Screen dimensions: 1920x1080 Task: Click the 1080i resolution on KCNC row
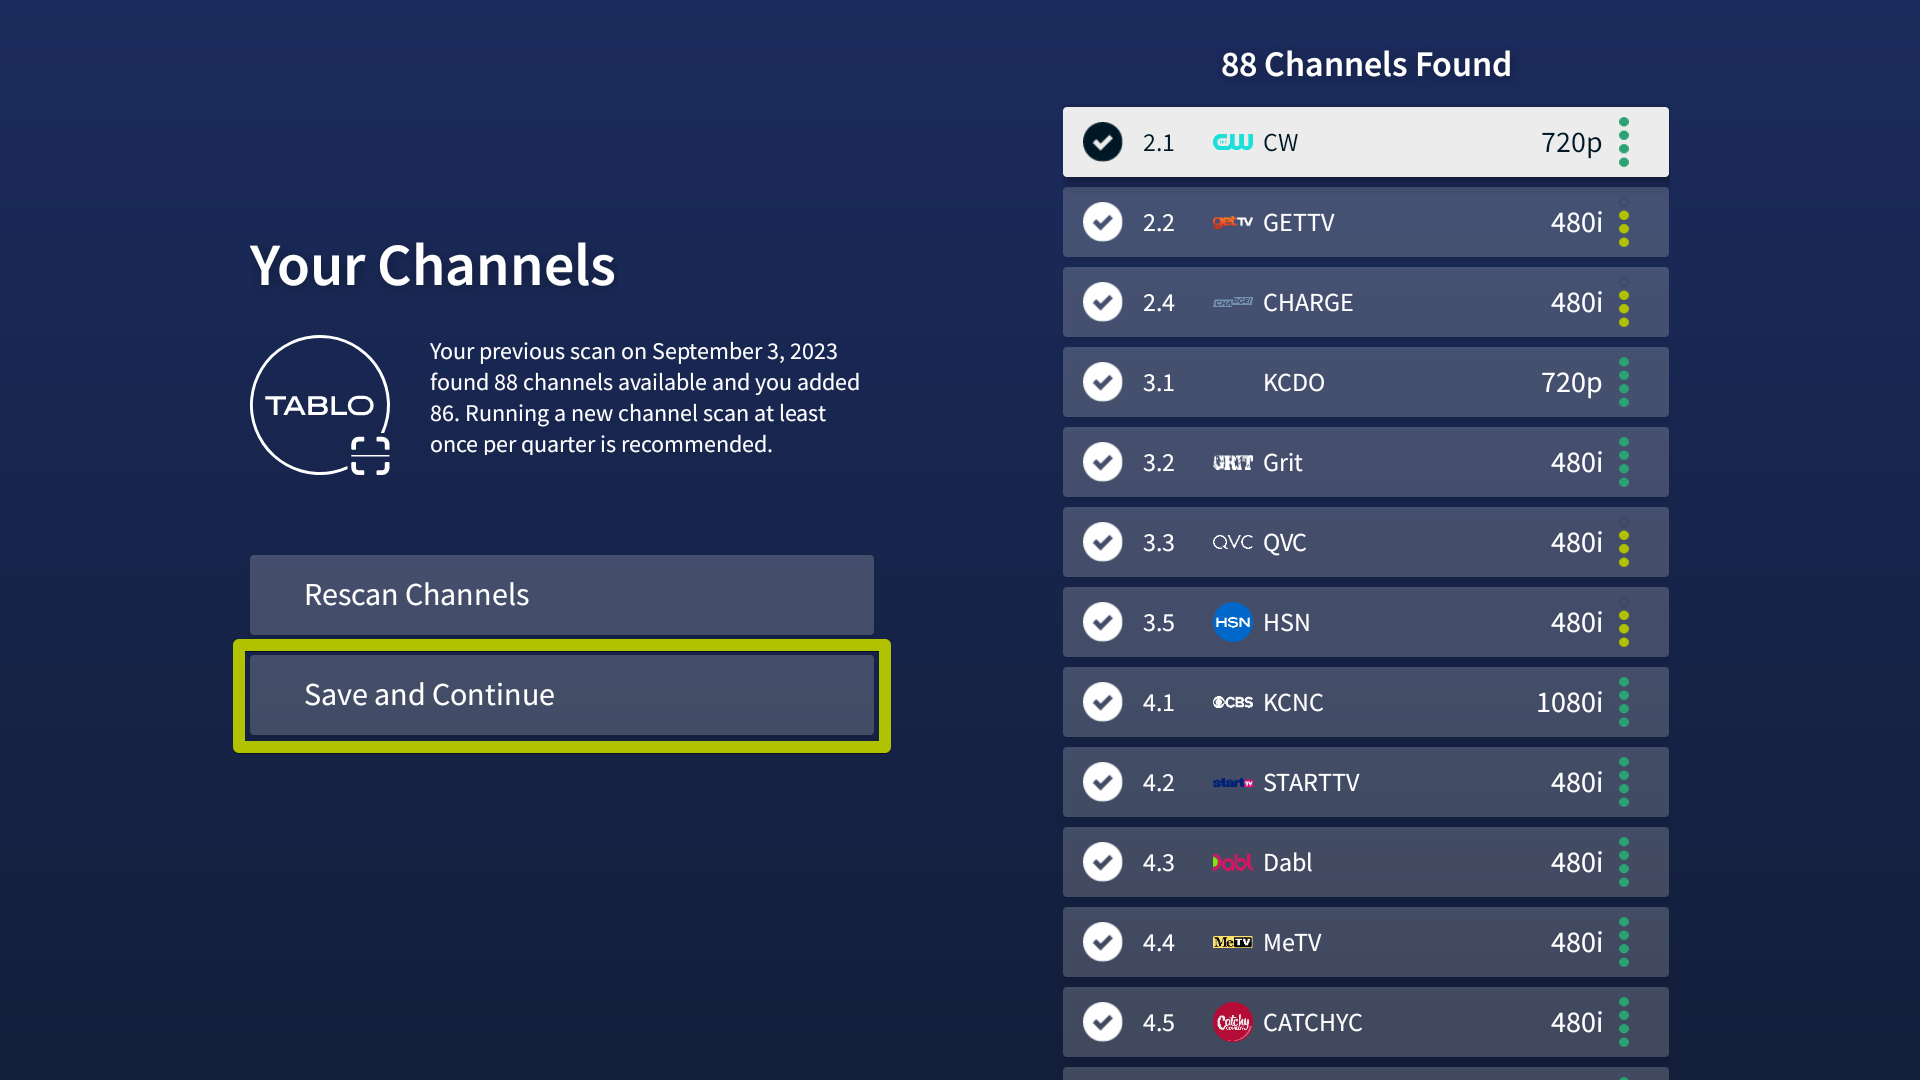[1569, 702]
